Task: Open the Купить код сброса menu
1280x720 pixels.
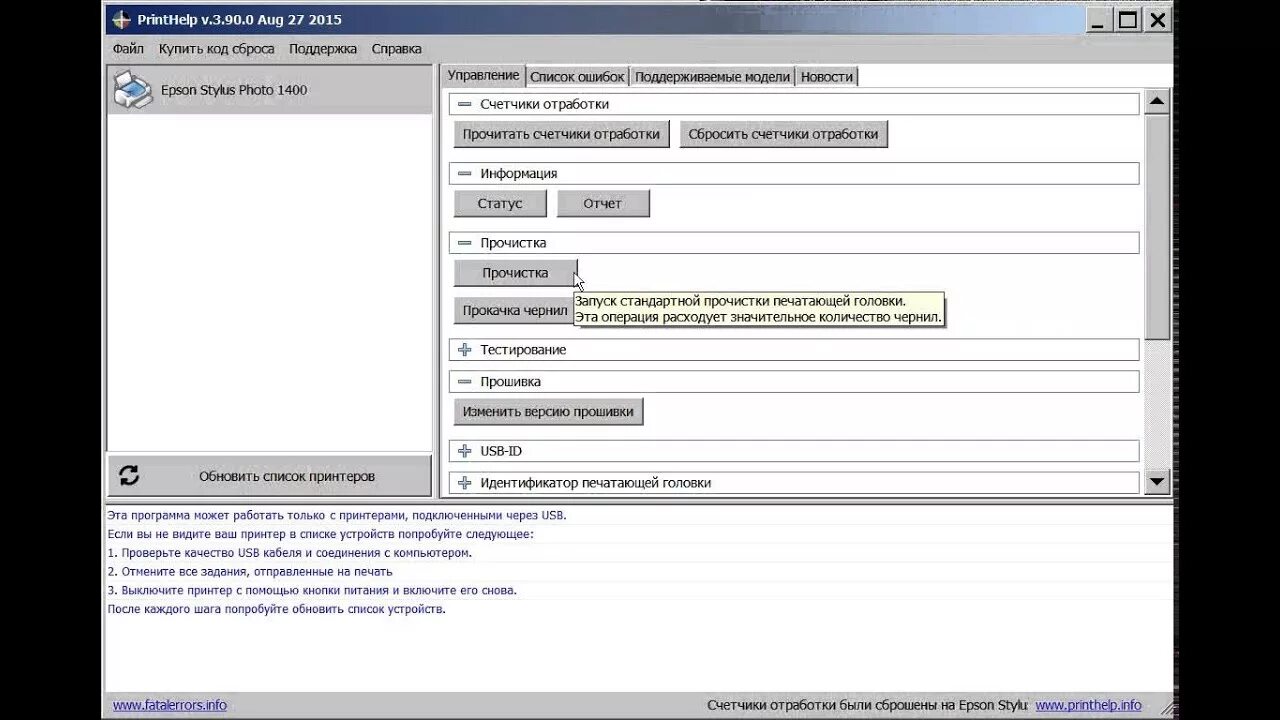Action: point(216,49)
